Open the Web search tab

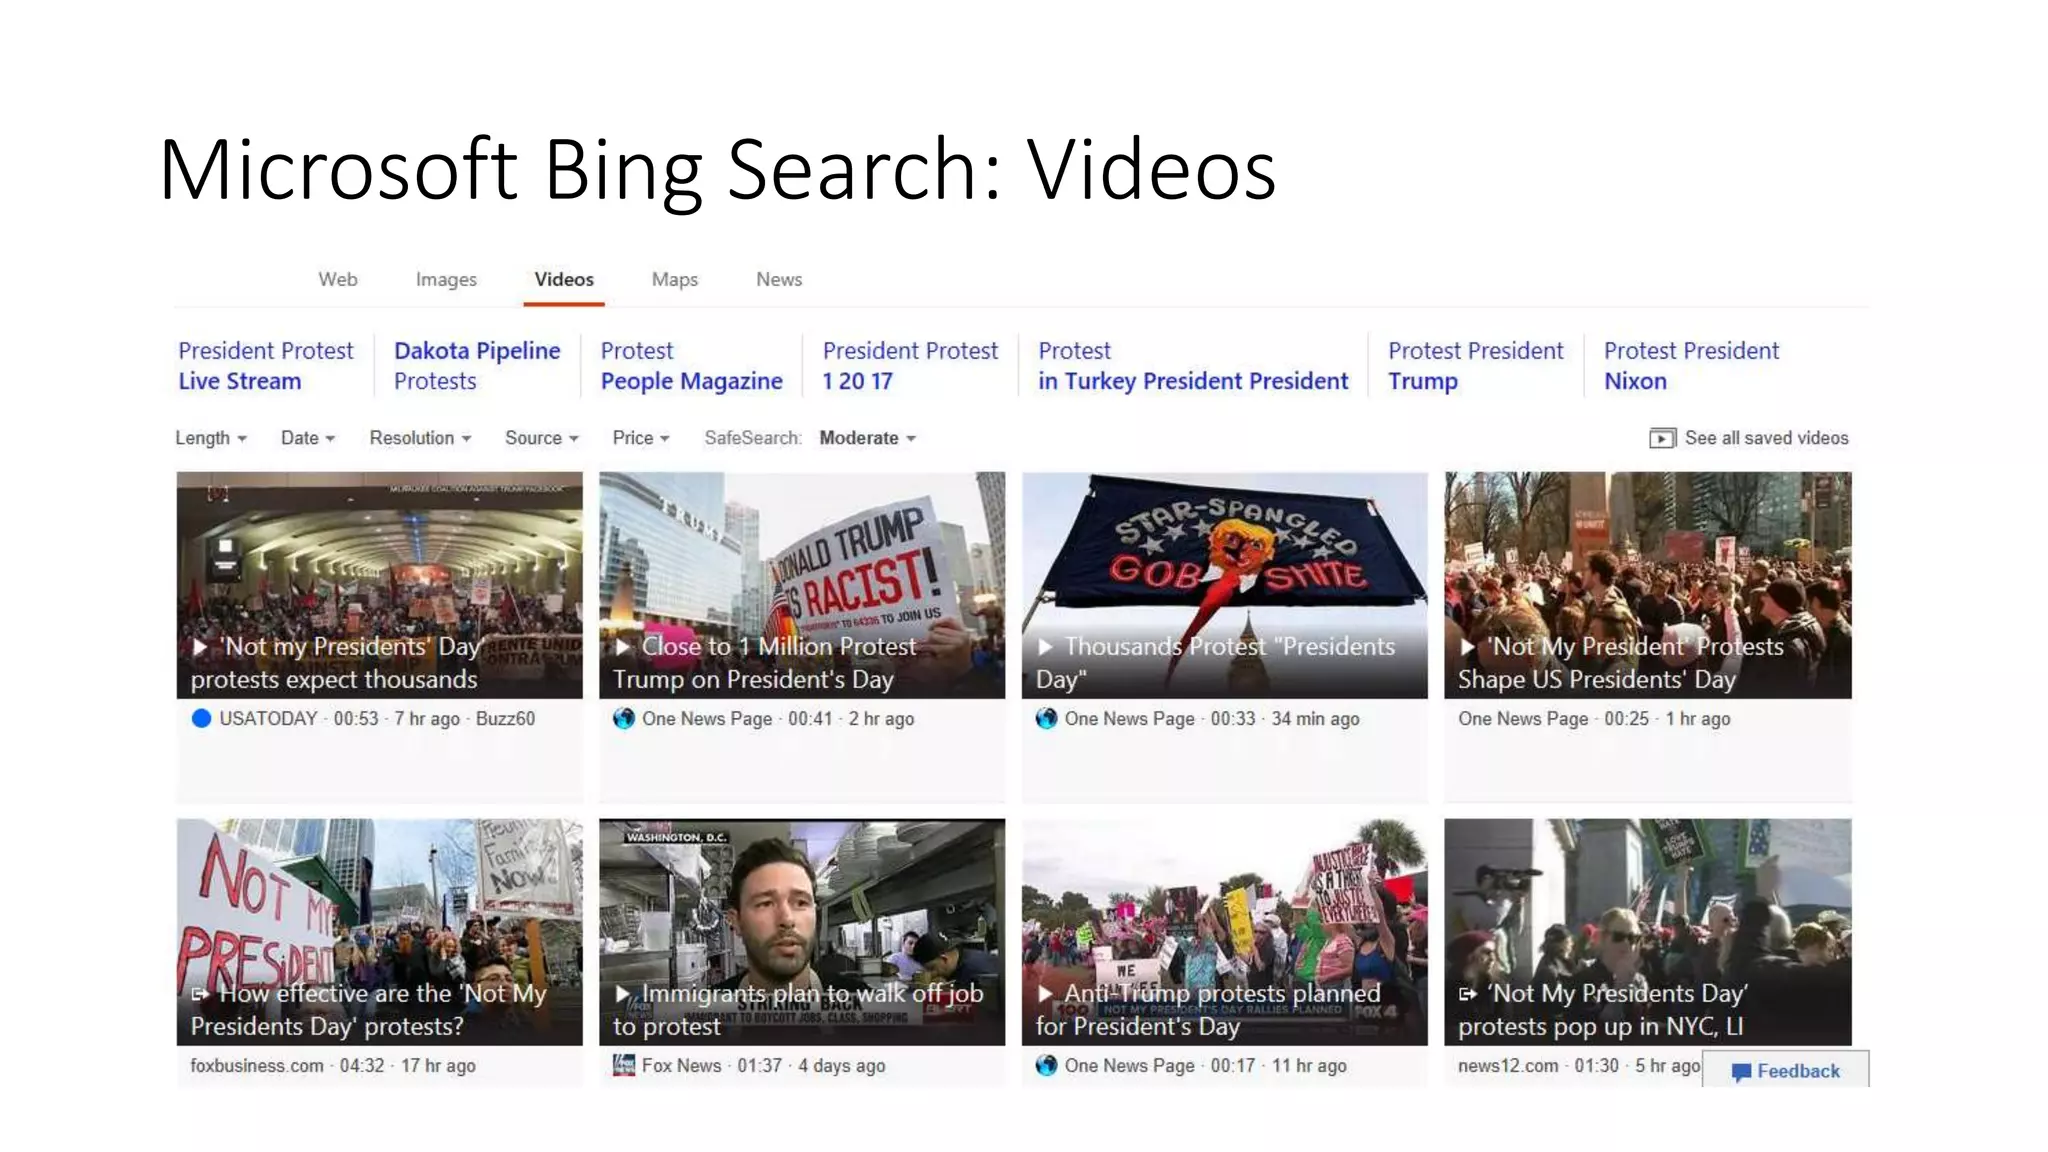pyautogui.click(x=337, y=279)
